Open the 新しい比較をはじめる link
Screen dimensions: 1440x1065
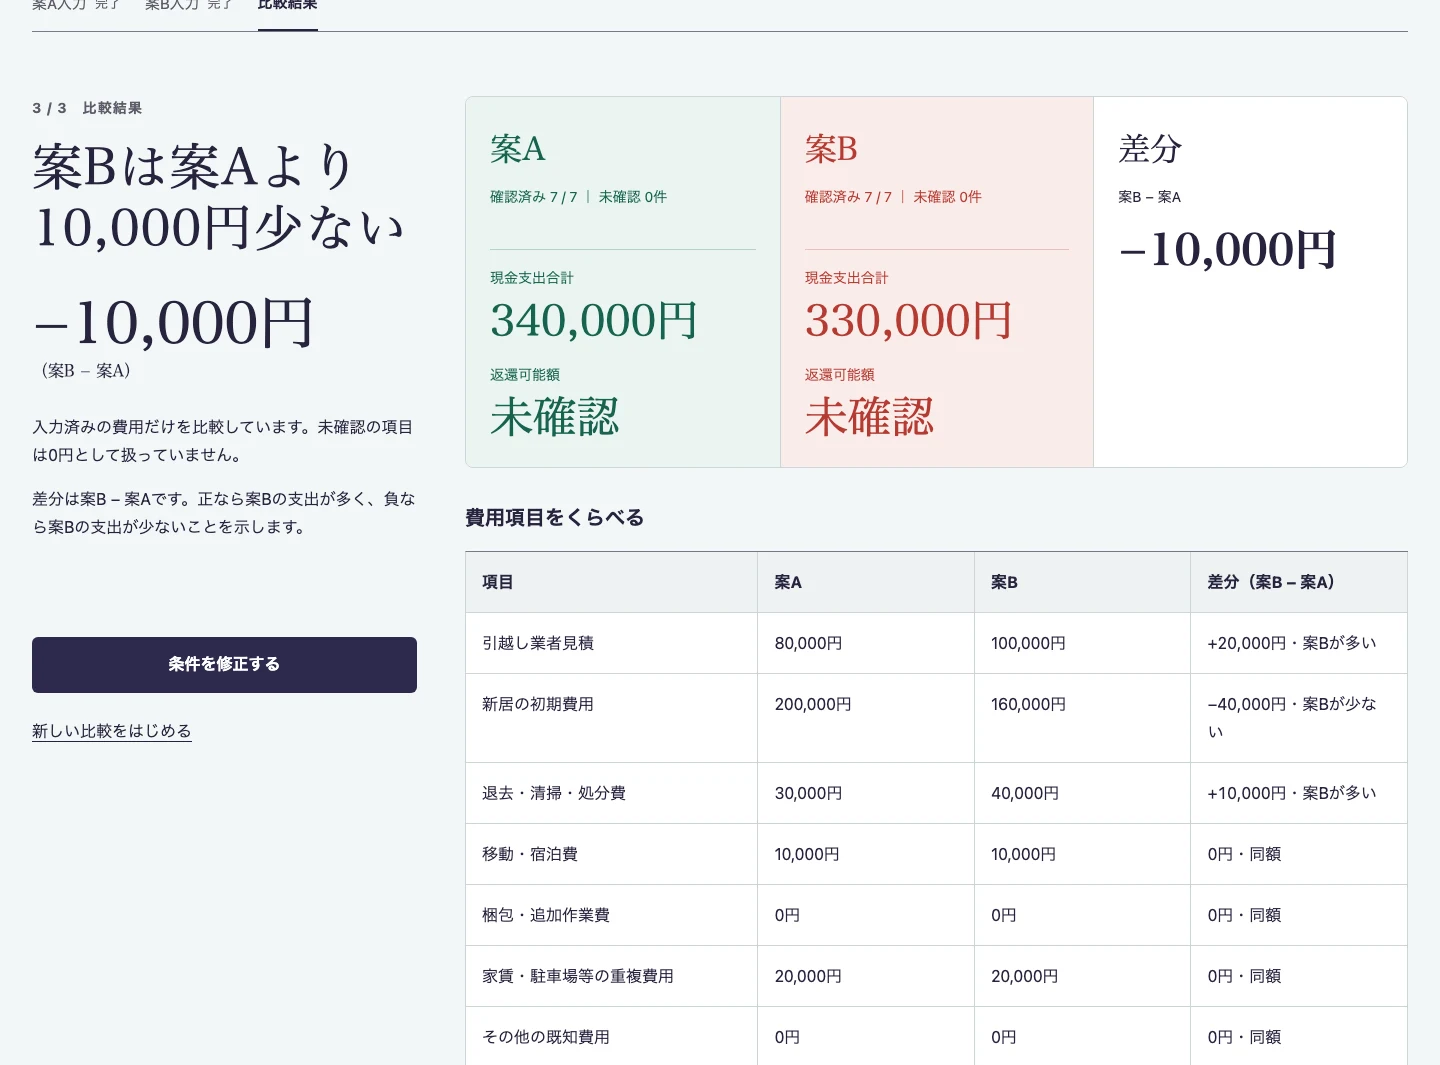click(x=112, y=731)
